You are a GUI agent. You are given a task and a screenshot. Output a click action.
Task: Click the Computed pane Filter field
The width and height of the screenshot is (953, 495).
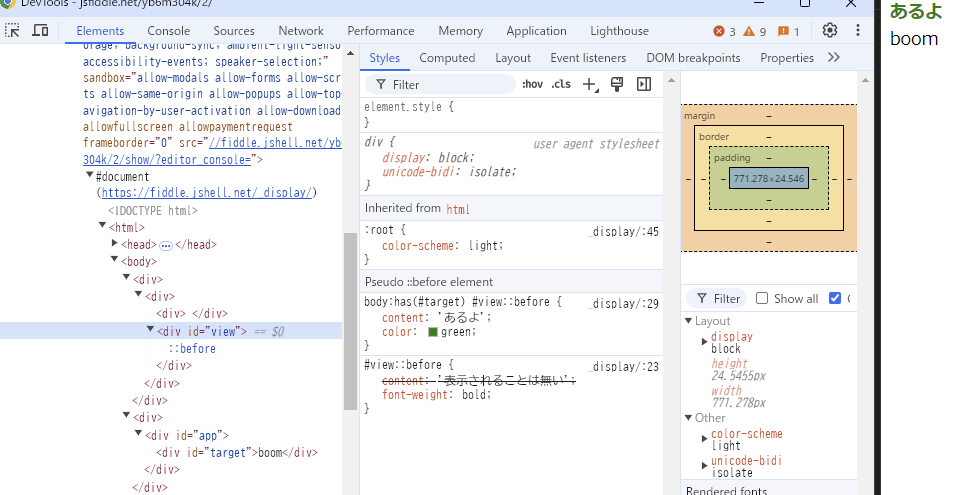717,299
